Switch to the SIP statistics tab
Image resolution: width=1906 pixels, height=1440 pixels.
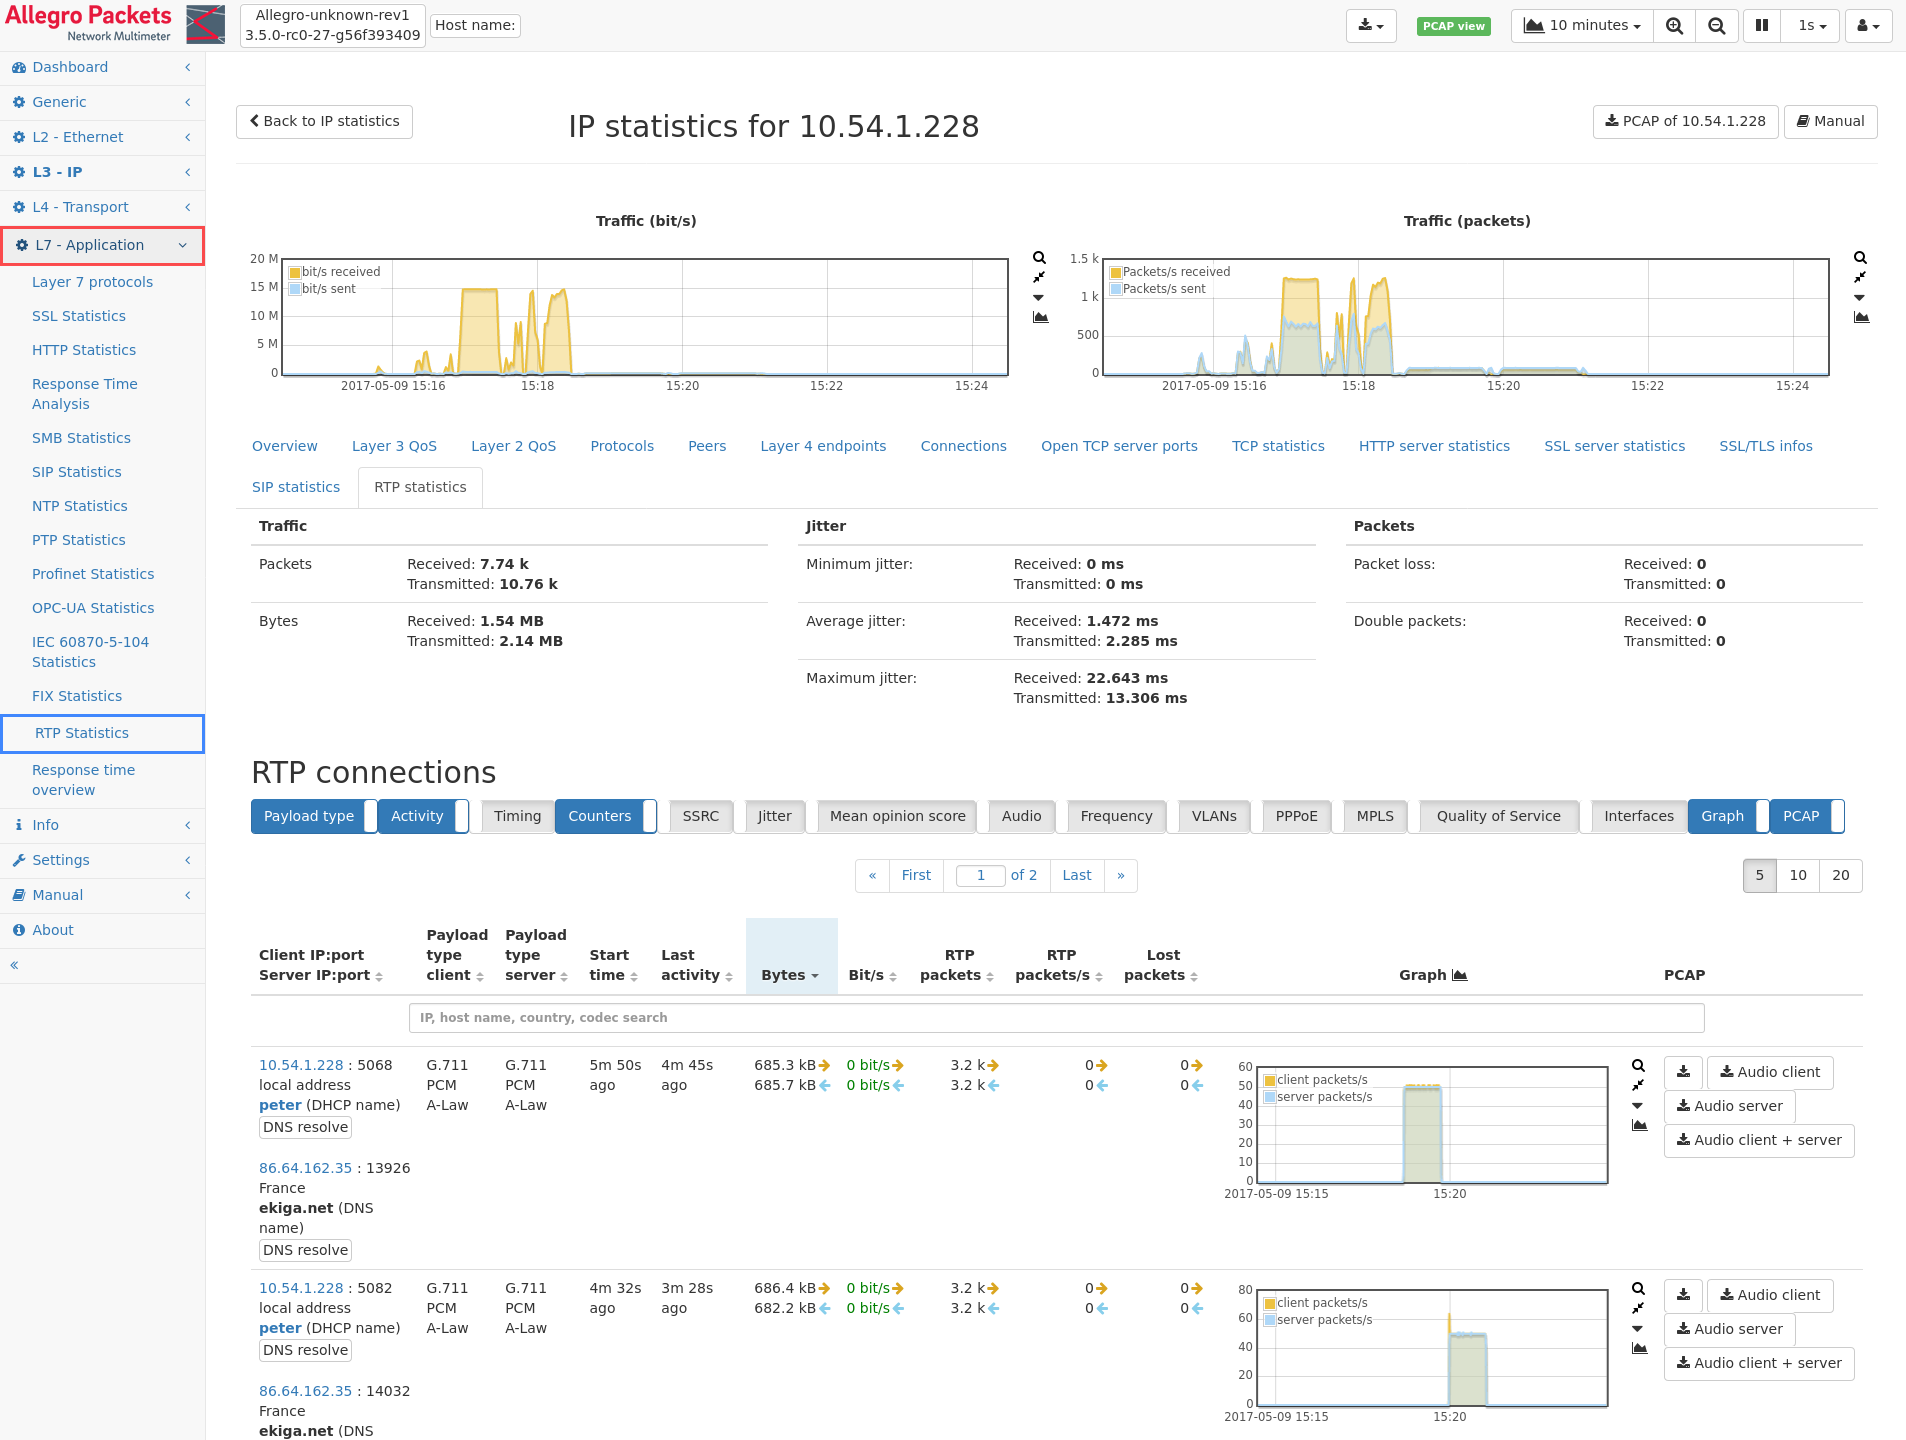tap(296, 487)
